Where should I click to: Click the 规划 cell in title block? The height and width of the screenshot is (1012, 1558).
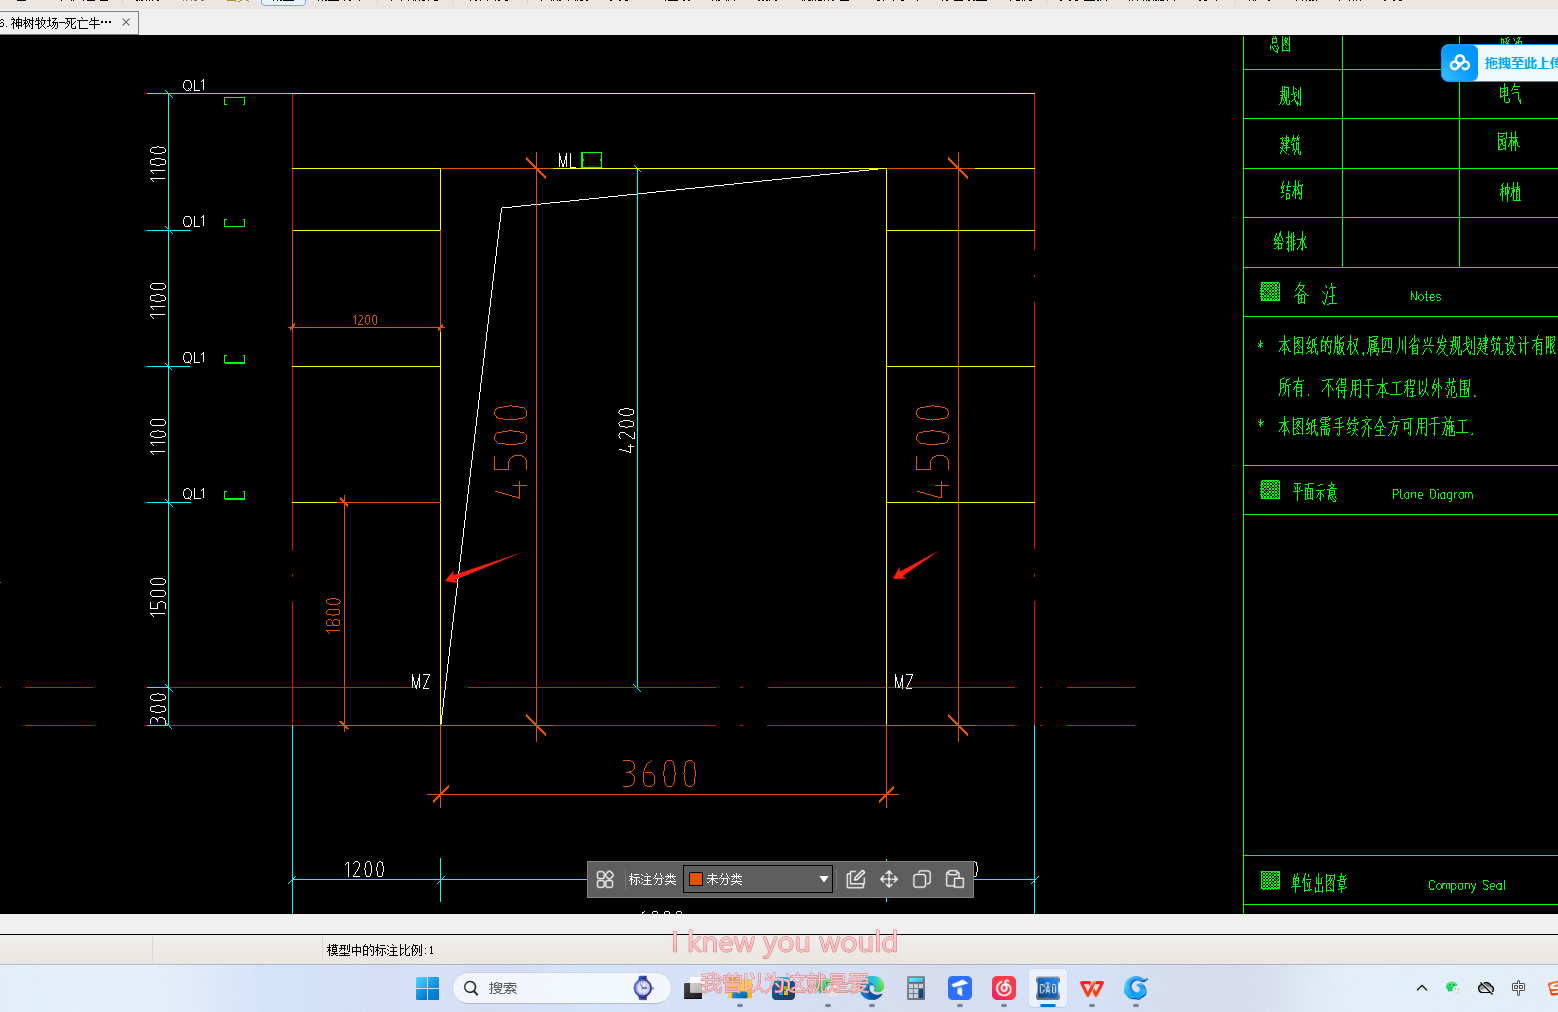click(1291, 96)
